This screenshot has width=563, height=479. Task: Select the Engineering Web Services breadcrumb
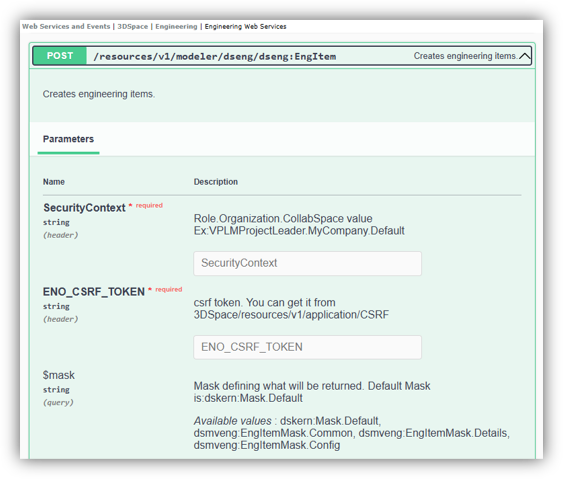pyautogui.click(x=246, y=26)
